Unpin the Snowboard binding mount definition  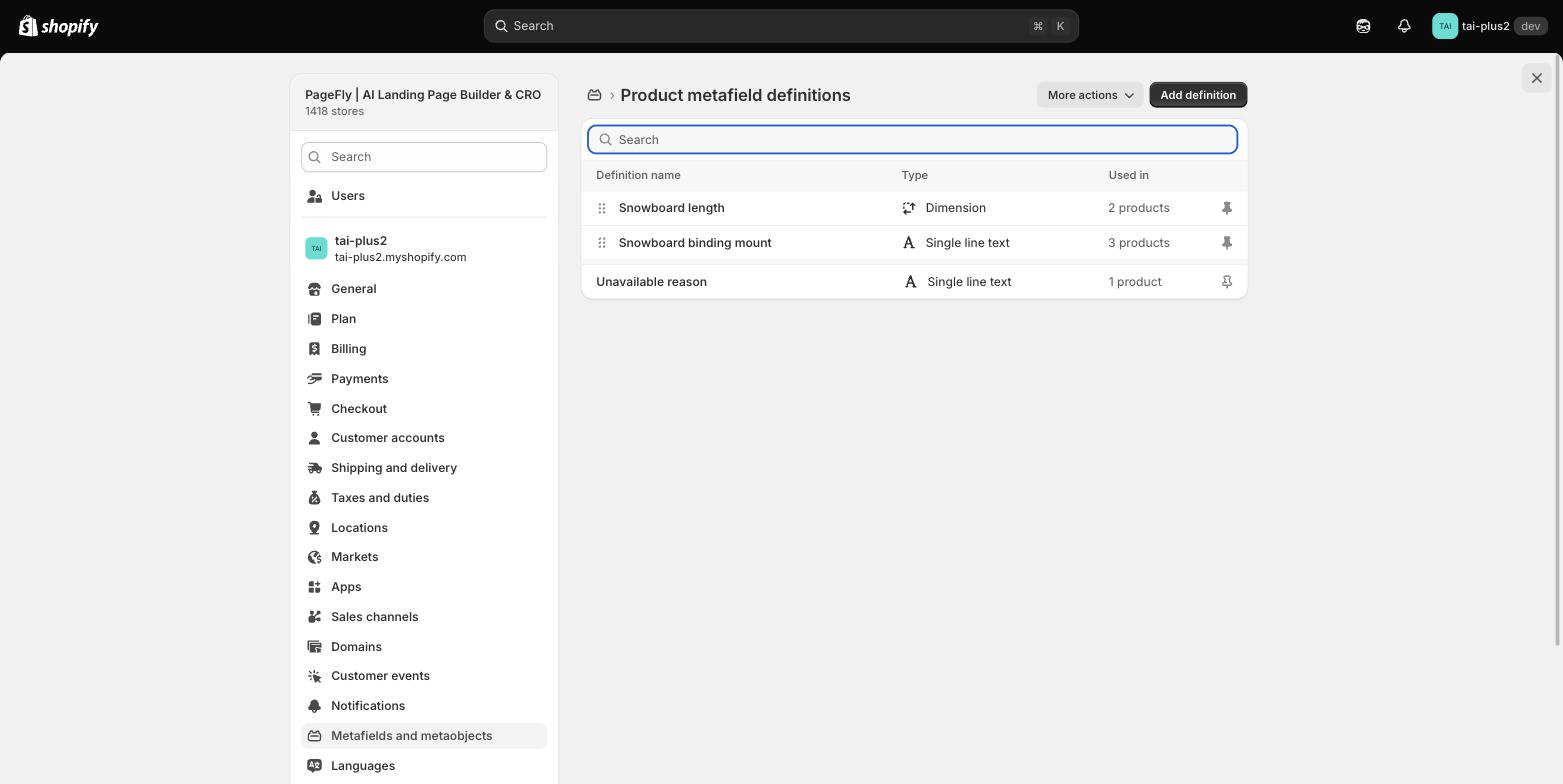[1227, 243]
